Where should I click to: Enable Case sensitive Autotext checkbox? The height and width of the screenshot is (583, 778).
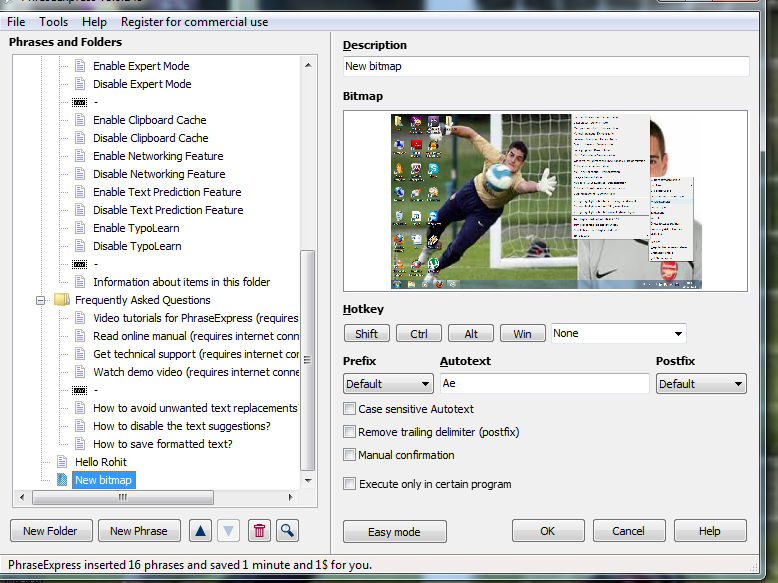click(x=349, y=409)
